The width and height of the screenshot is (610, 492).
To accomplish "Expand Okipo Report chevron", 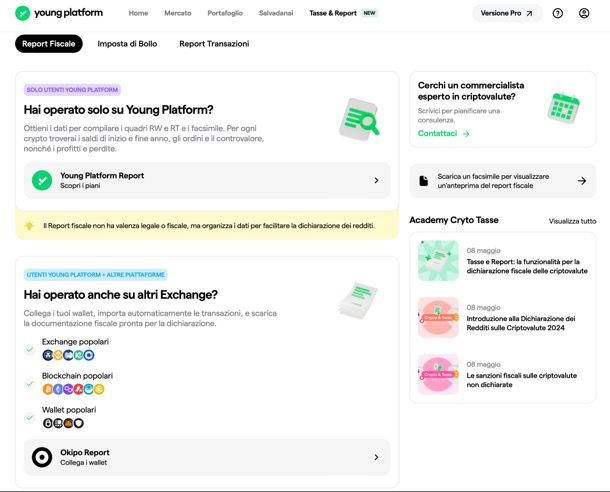I will pyautogui.click(x=376, y=457).
